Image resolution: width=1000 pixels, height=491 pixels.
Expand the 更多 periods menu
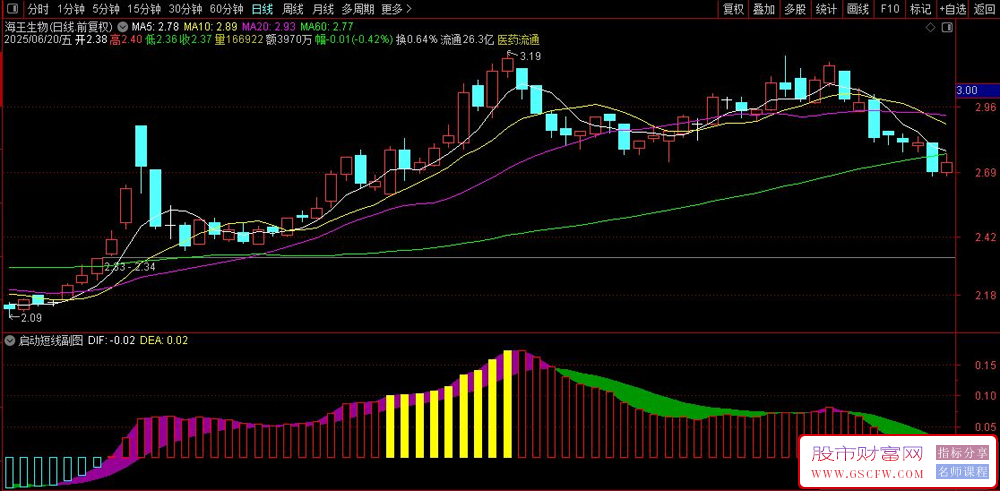397,9
